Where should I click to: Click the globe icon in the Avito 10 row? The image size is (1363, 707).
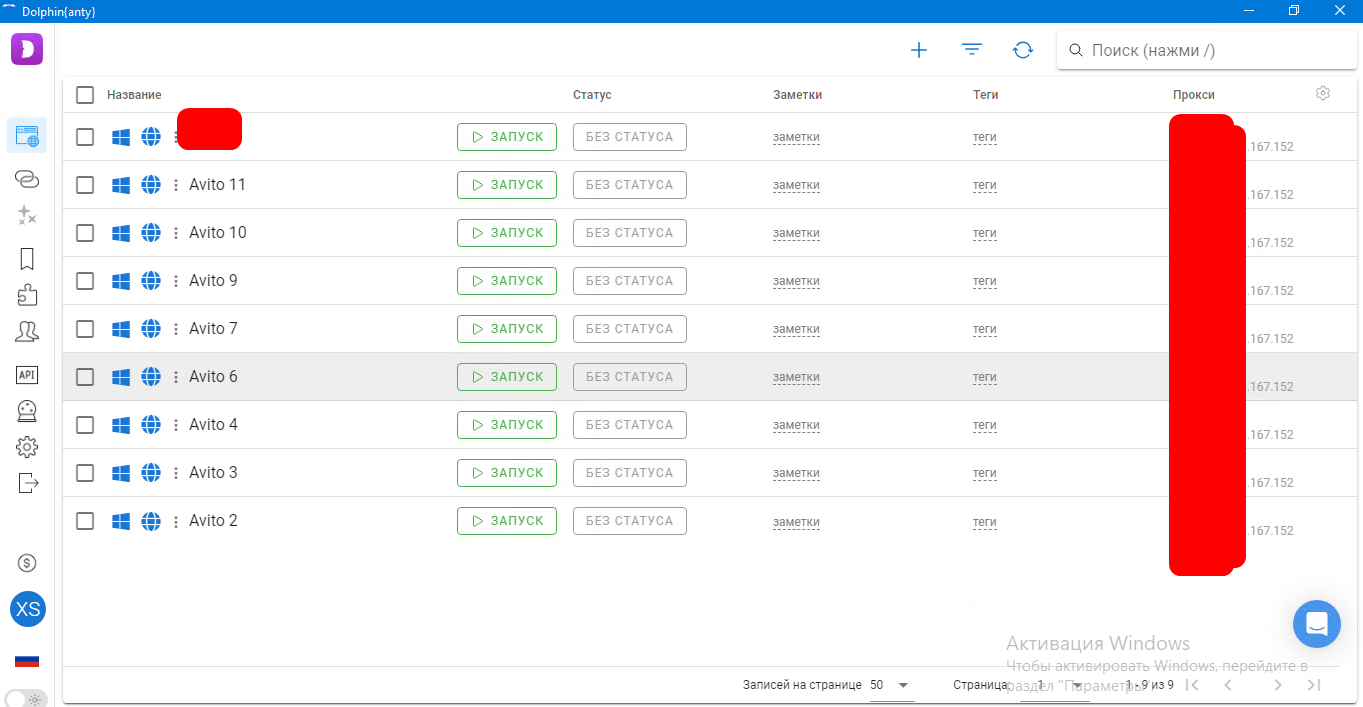click(x=151, y=233)
